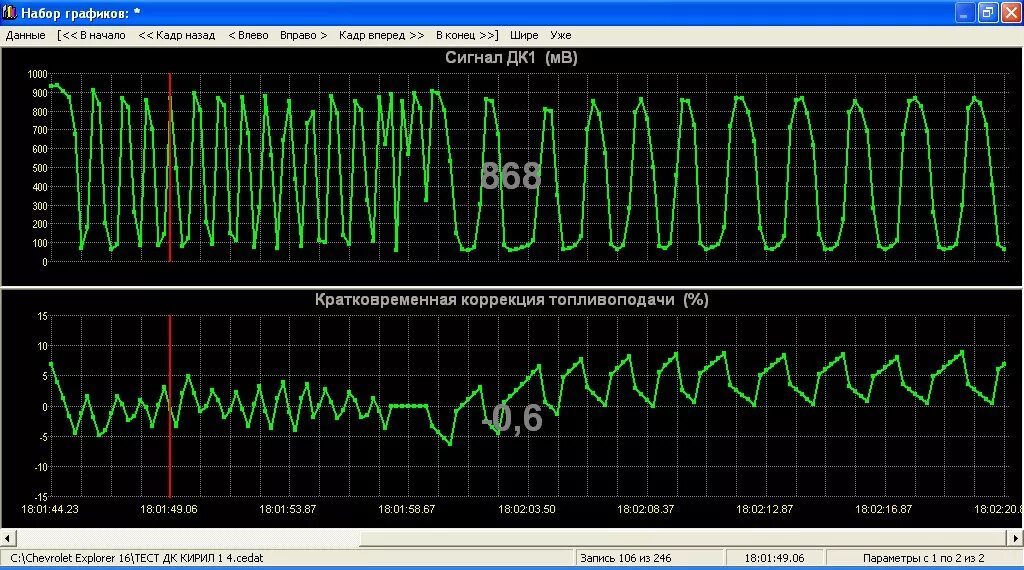The image size is (1024, 570).
Task: Click the -0,6 value readout
Action: click(512, 418)
